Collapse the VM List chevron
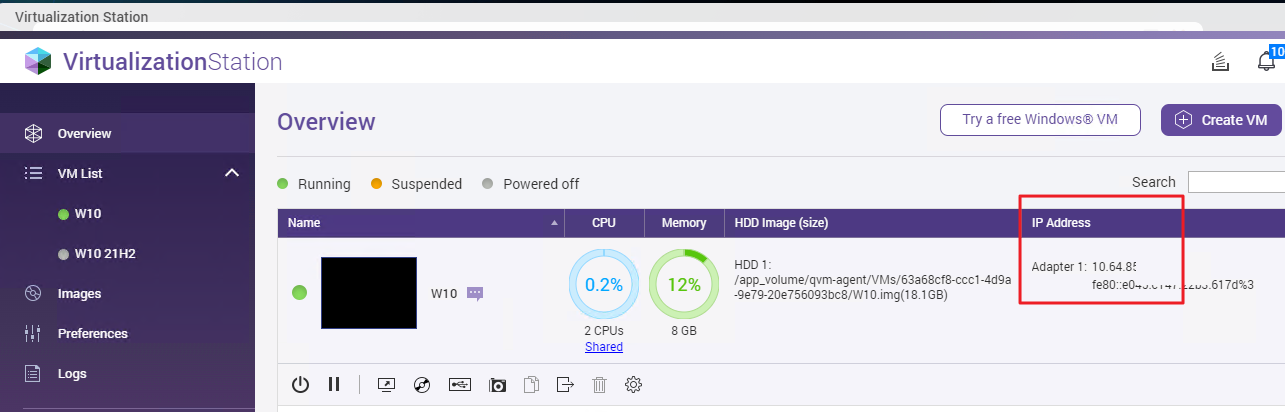 pos(232,173)
